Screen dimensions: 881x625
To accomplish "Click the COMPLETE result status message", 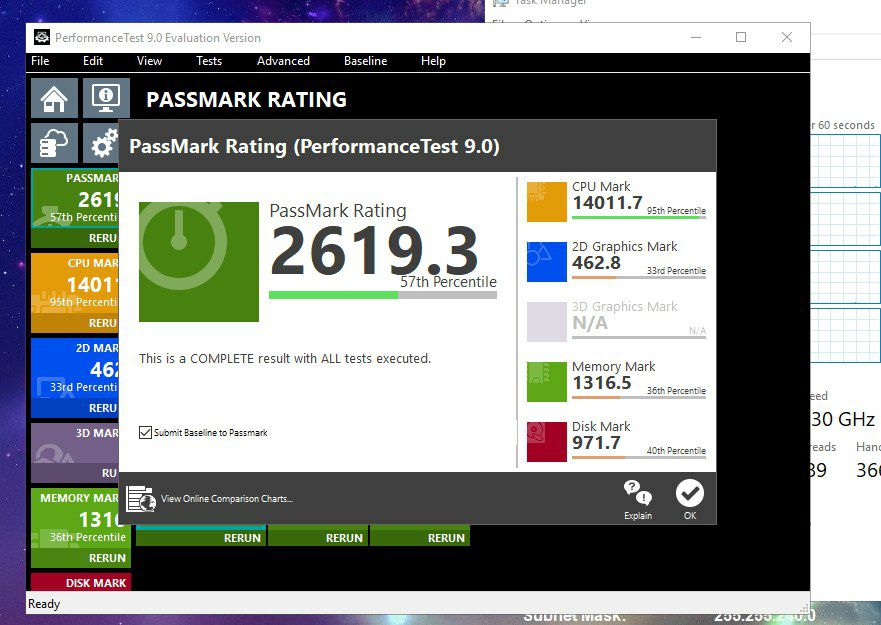I will [285, 359].
